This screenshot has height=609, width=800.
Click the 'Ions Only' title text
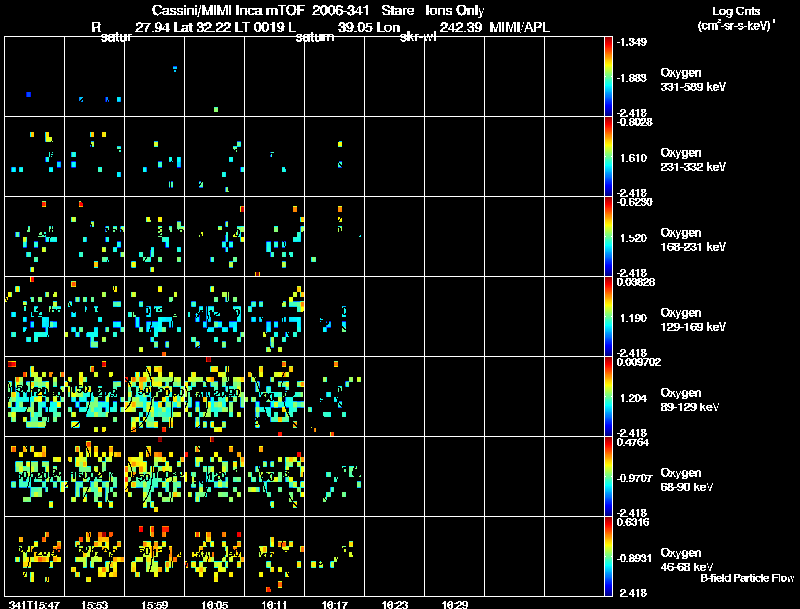(455, 10)
